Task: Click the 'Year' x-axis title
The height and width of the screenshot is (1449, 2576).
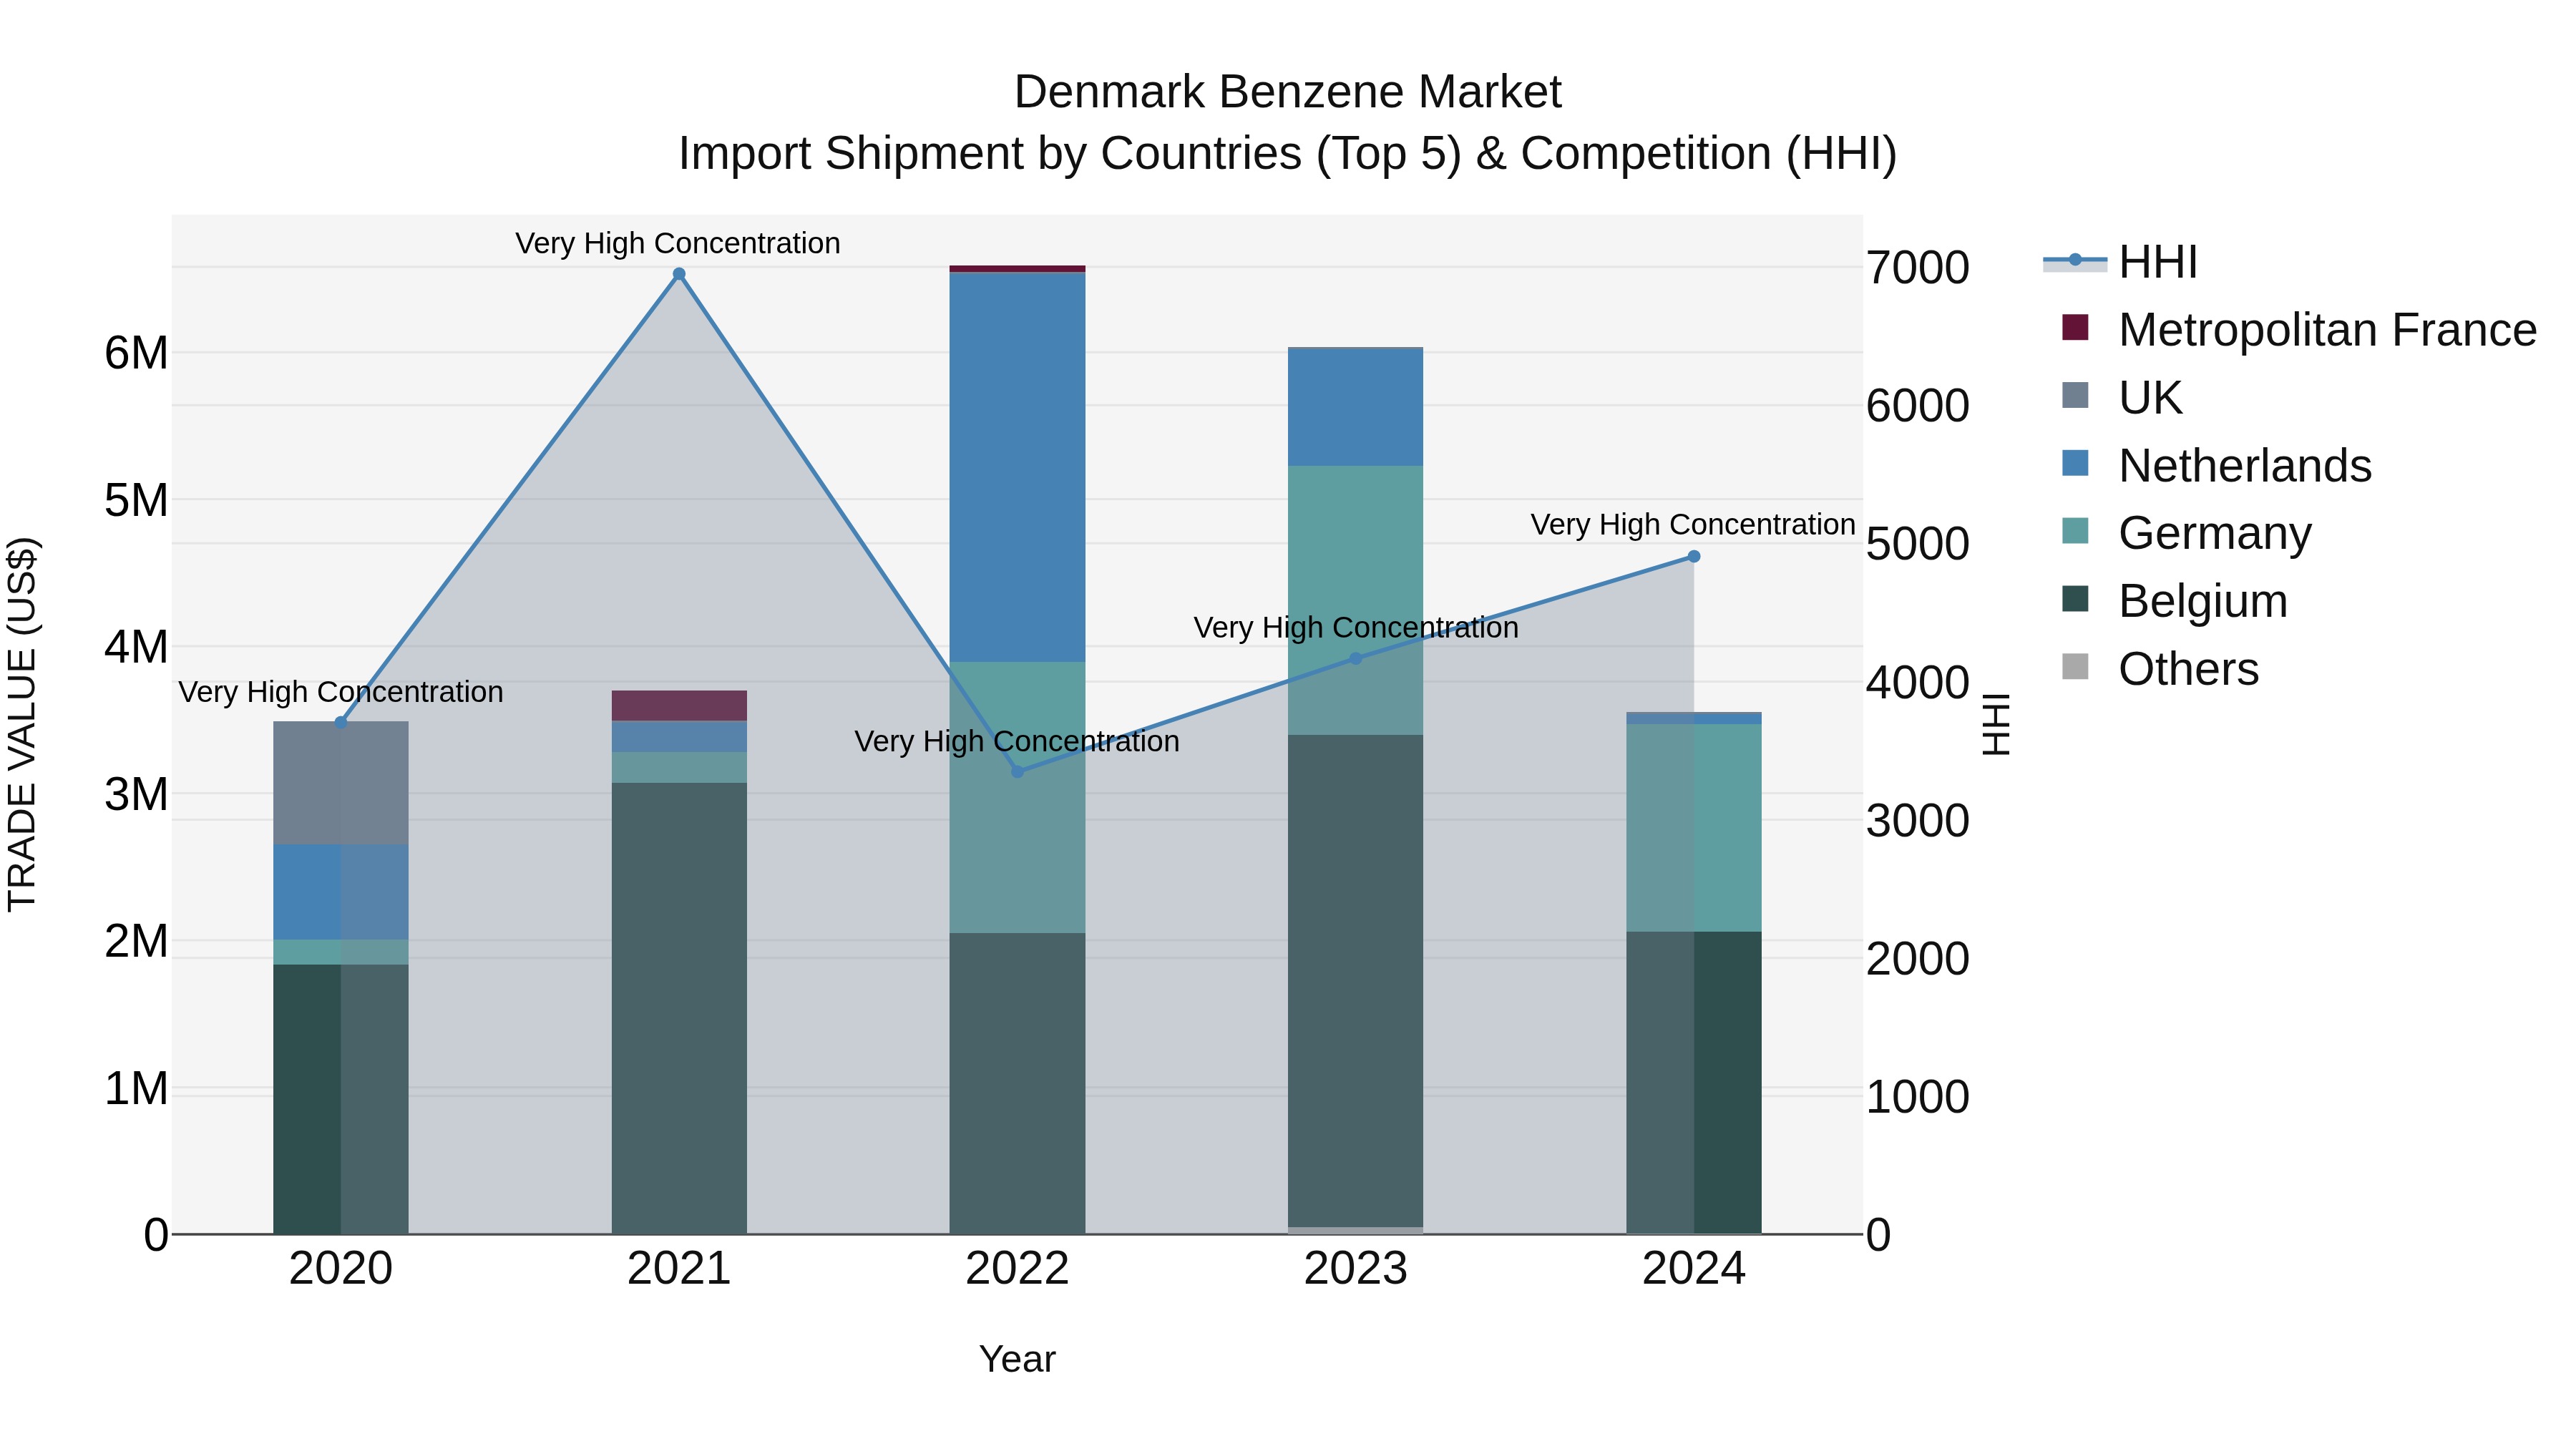Action: [x=1017, y=1359]
